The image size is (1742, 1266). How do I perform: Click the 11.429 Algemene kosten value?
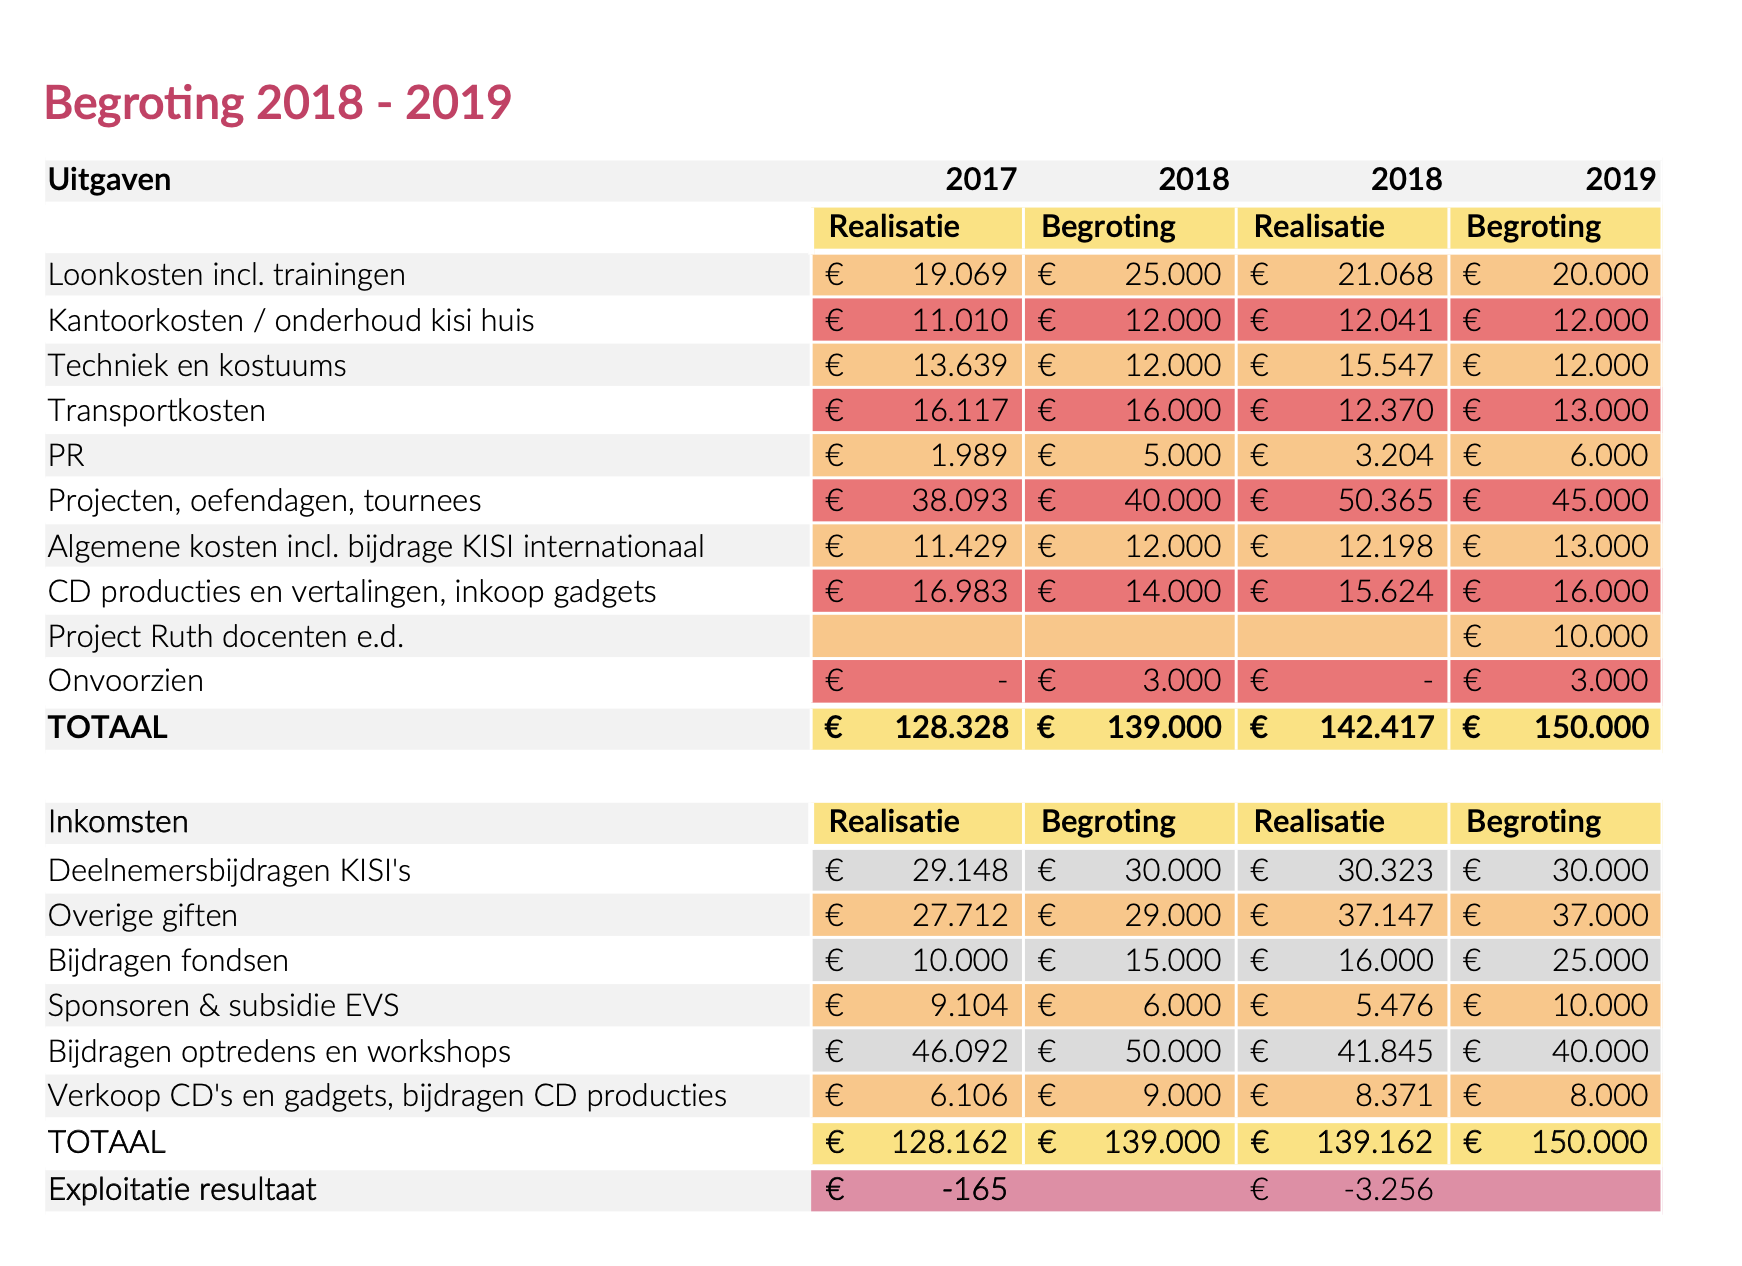[x=960, y=547]
